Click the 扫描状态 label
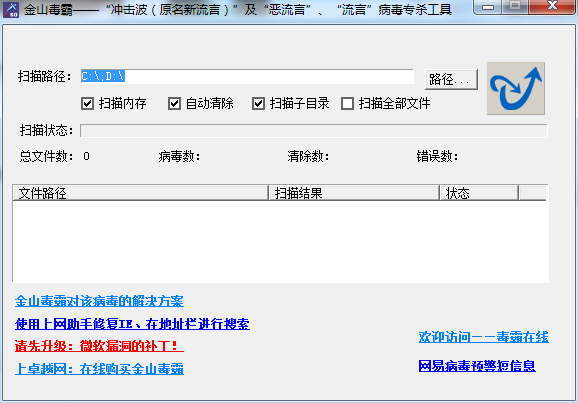This screenshot has width=578, height=403. point(46,131)
